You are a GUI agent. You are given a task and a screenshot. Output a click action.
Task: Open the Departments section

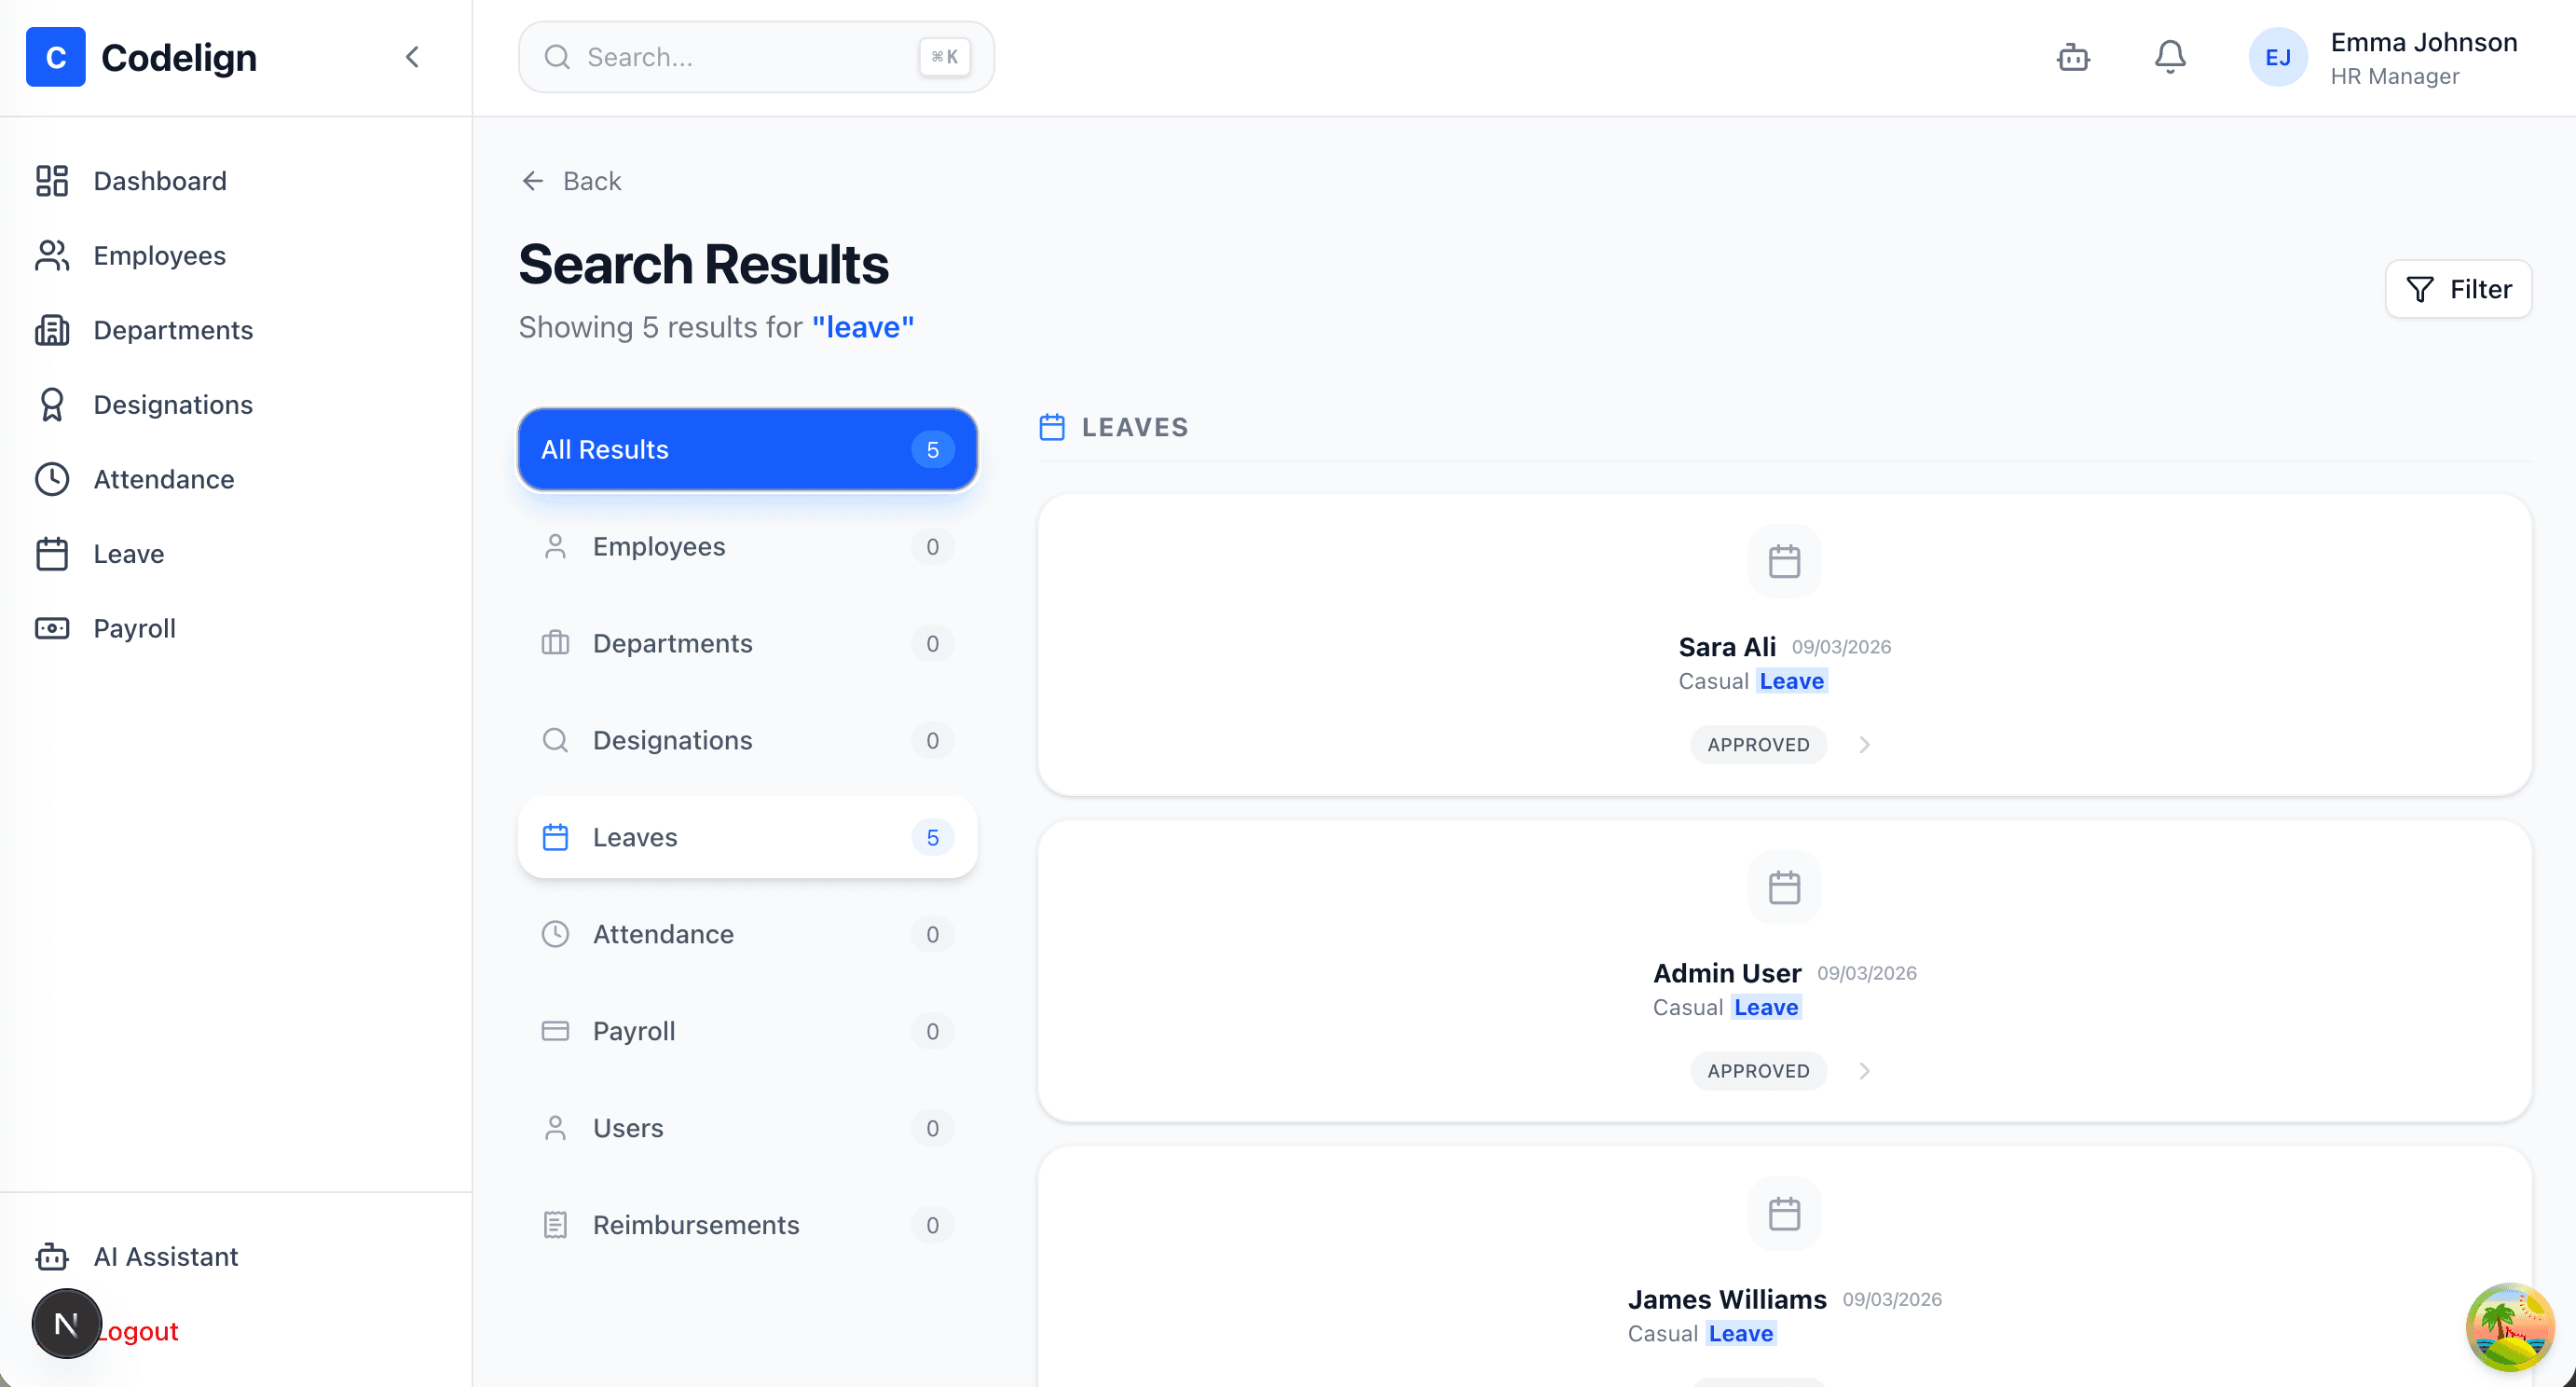(x=172, y=330)
